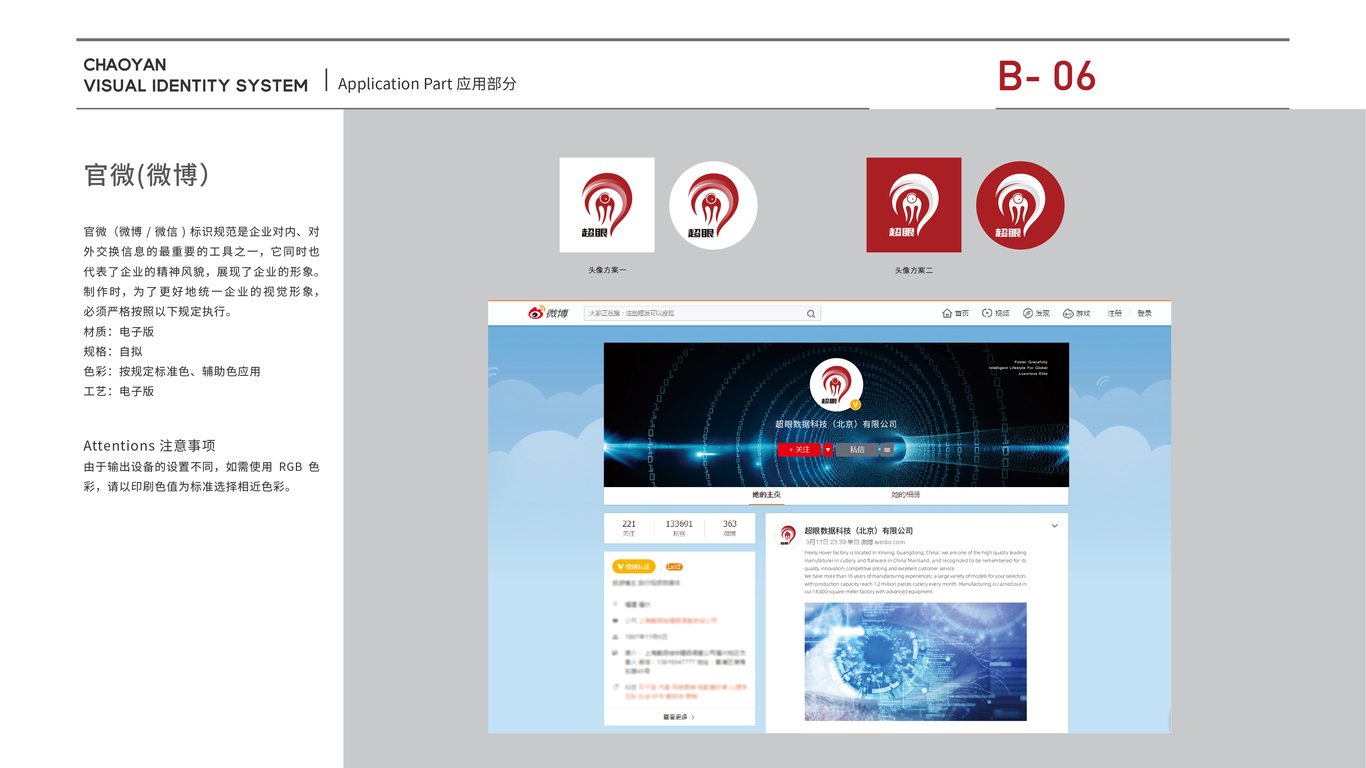The width and height of the screenshot is (1366, 768).
Task: Click the 私信 private message button
Action: click(x=857, y=450)
